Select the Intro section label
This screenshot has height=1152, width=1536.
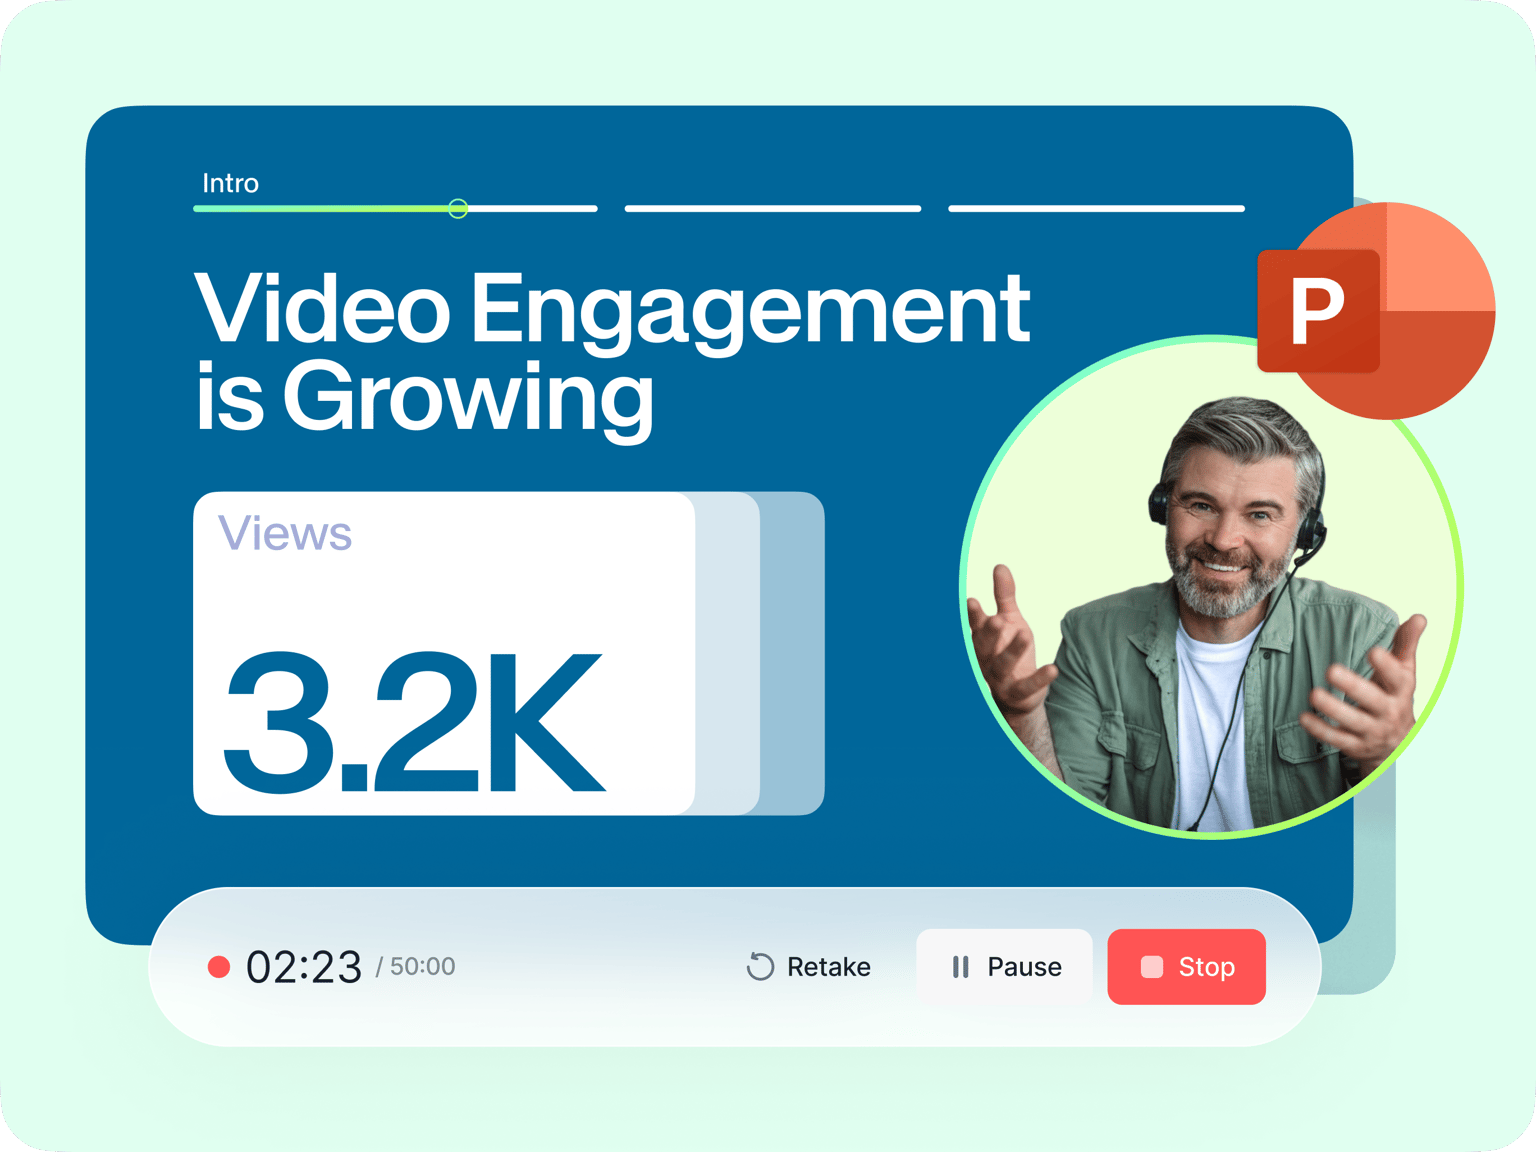point(231,183)
